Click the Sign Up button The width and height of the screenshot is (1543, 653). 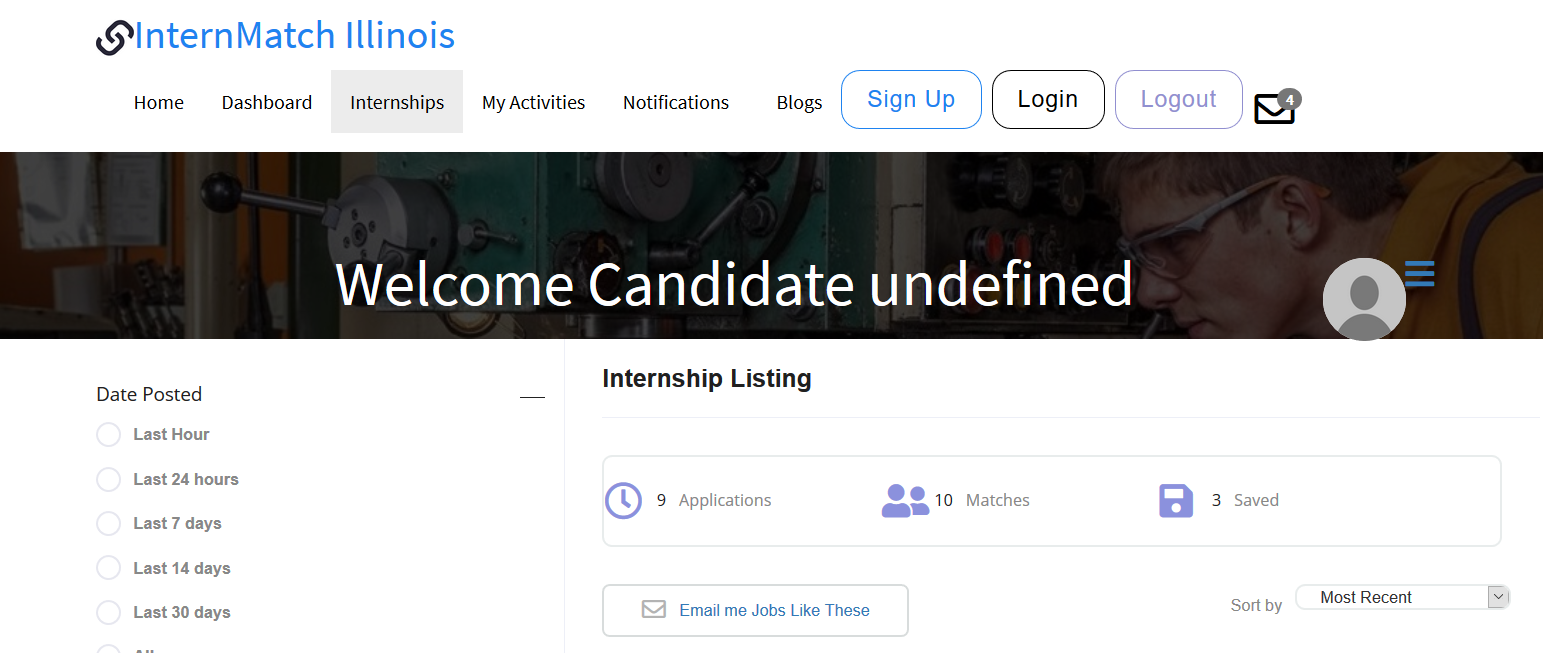[911, 99]
